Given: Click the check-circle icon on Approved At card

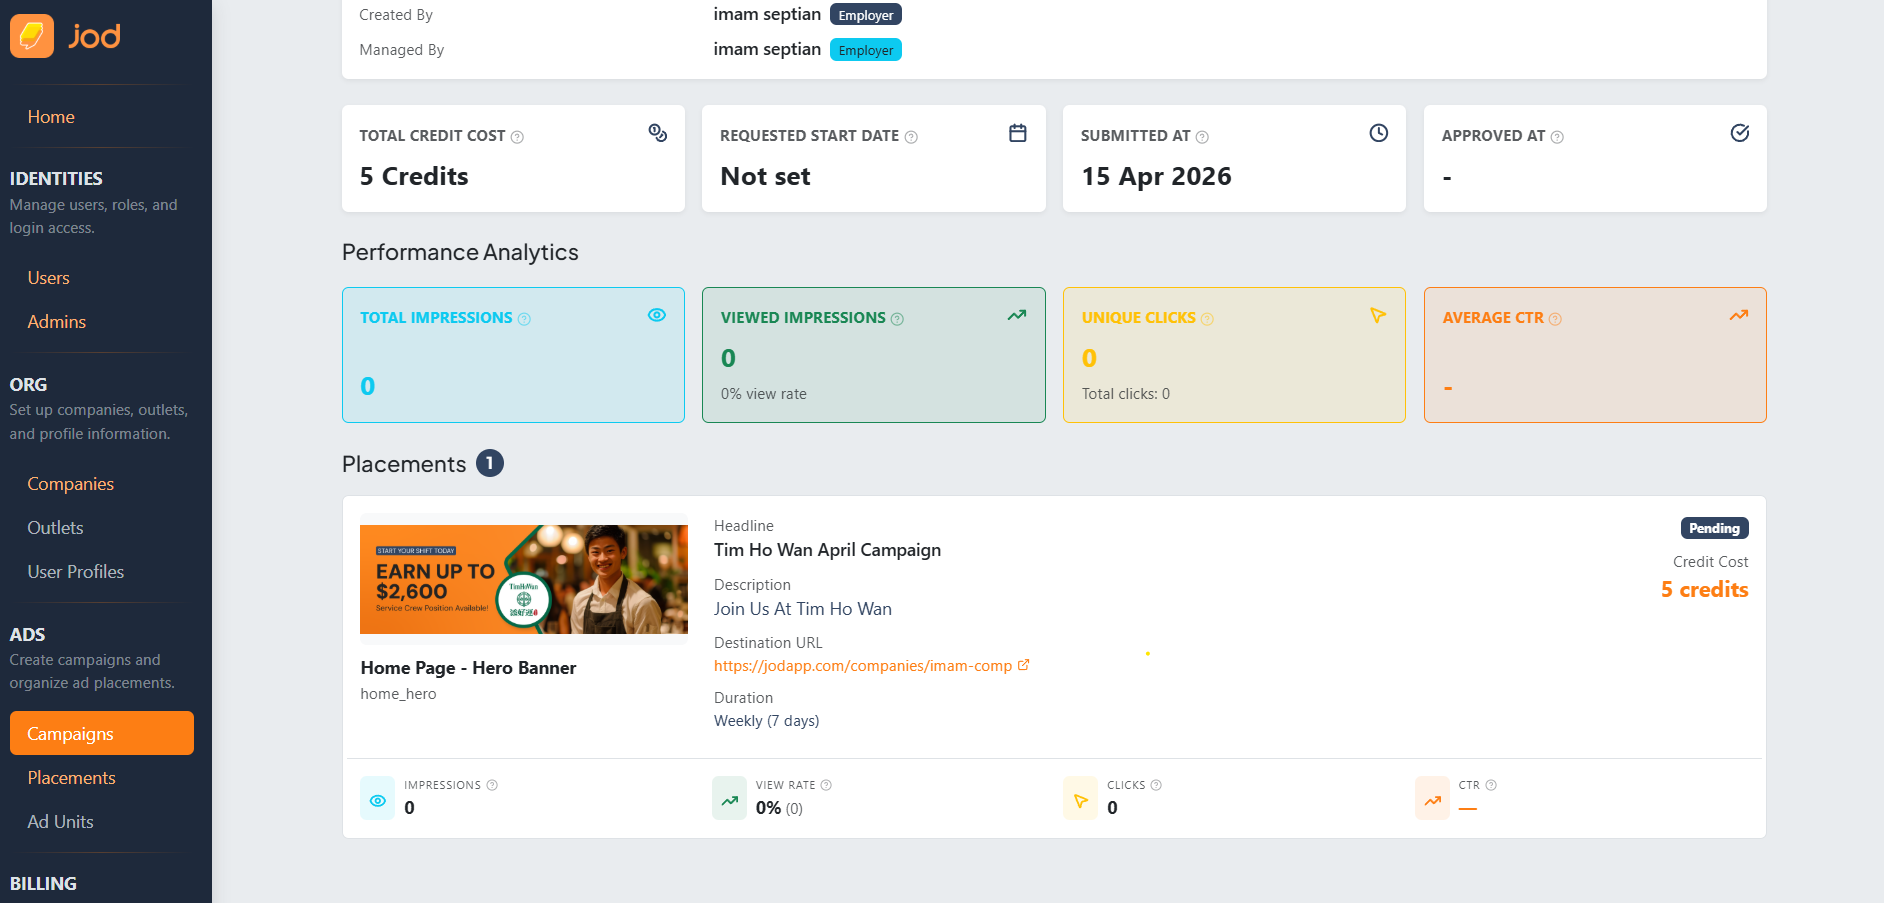Looking at the screenshot, I should click(1740, 133).
